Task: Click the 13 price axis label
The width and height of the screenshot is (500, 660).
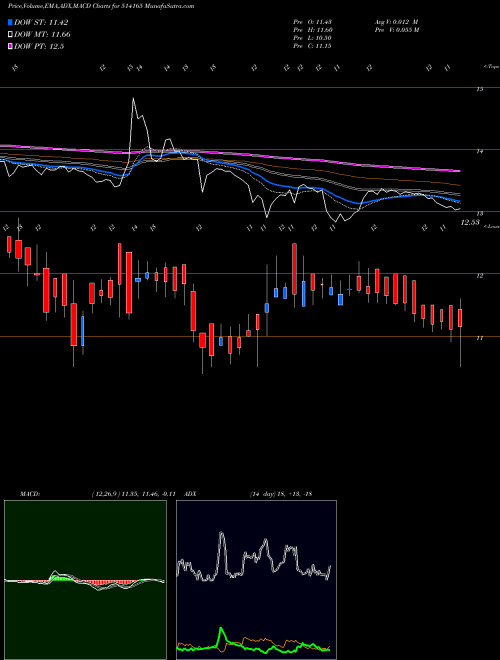Action: (479, 214)
